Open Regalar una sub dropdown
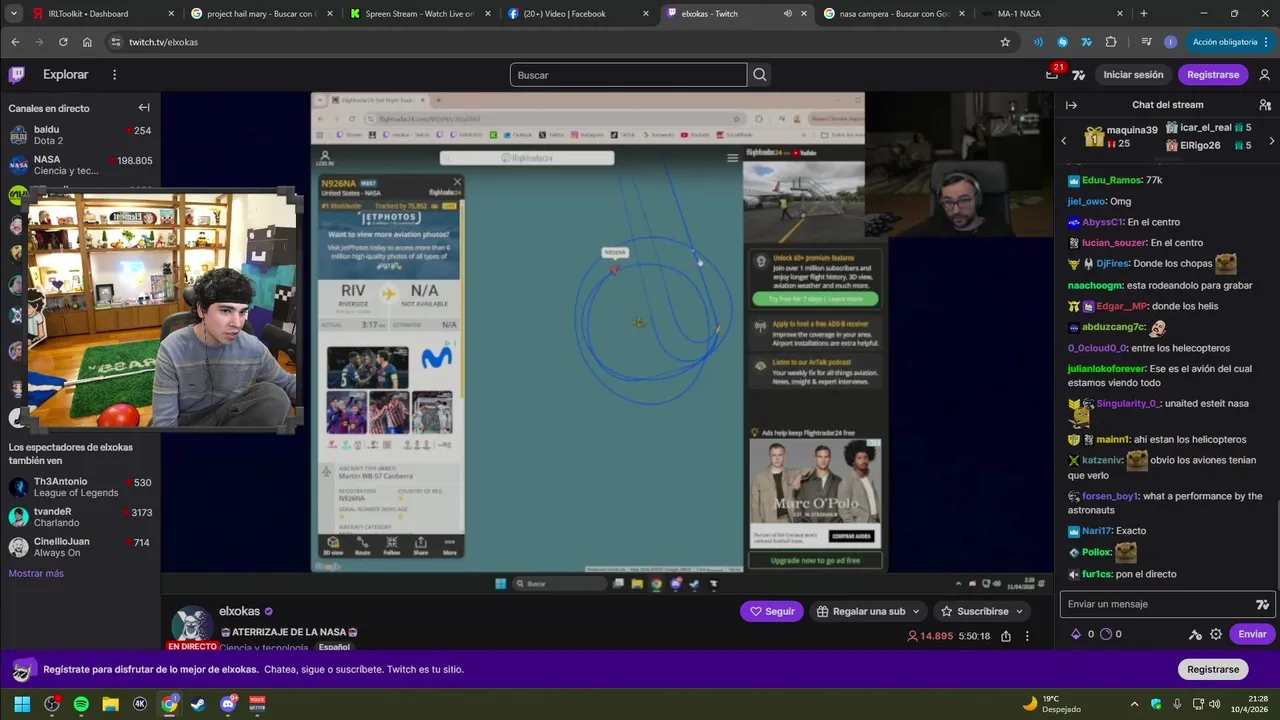Screen dimensions: 1280x720 (x=867, y=611)
